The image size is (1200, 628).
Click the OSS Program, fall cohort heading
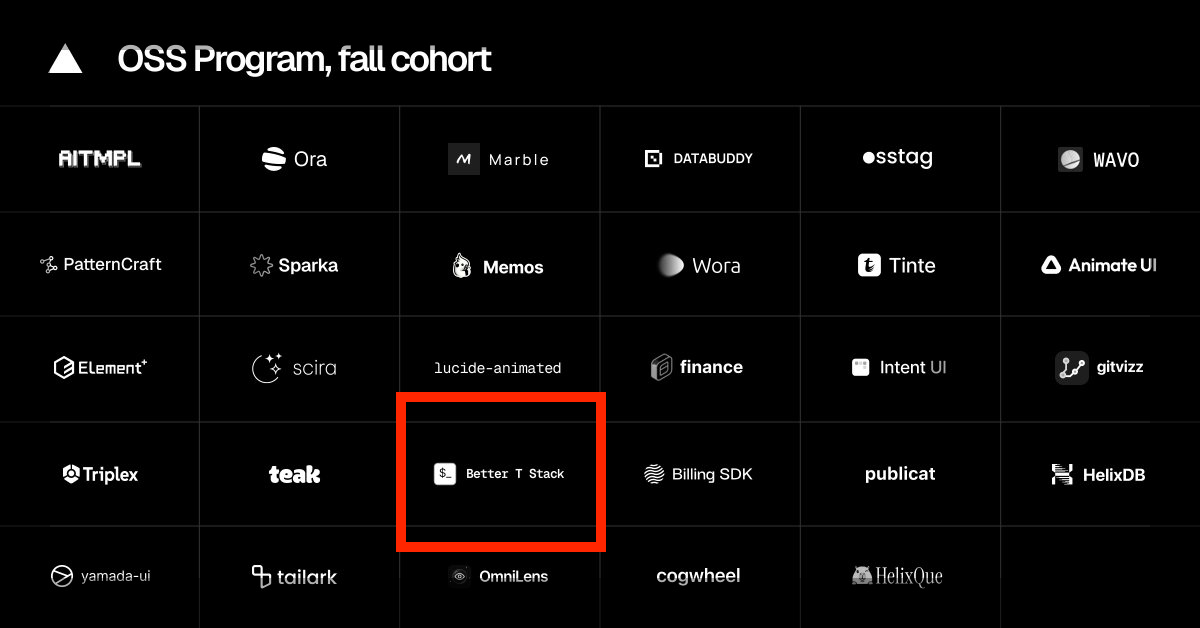304,60
